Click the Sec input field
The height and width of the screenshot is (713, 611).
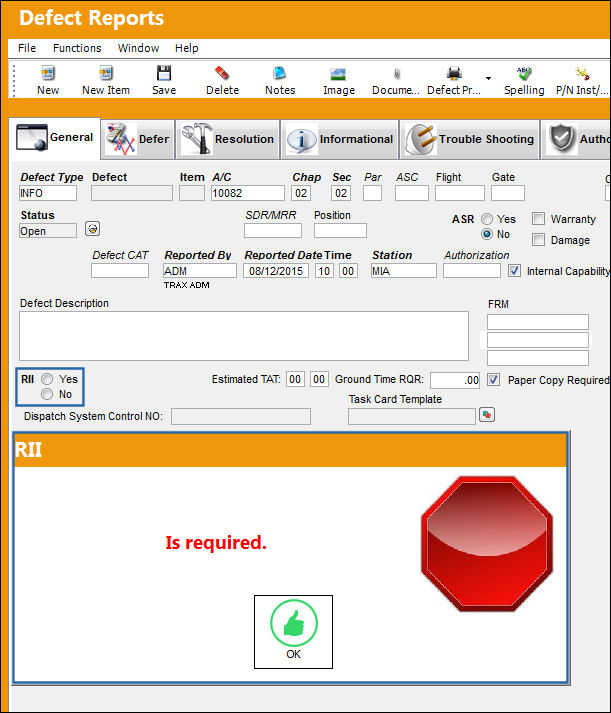tap(341, 193)
